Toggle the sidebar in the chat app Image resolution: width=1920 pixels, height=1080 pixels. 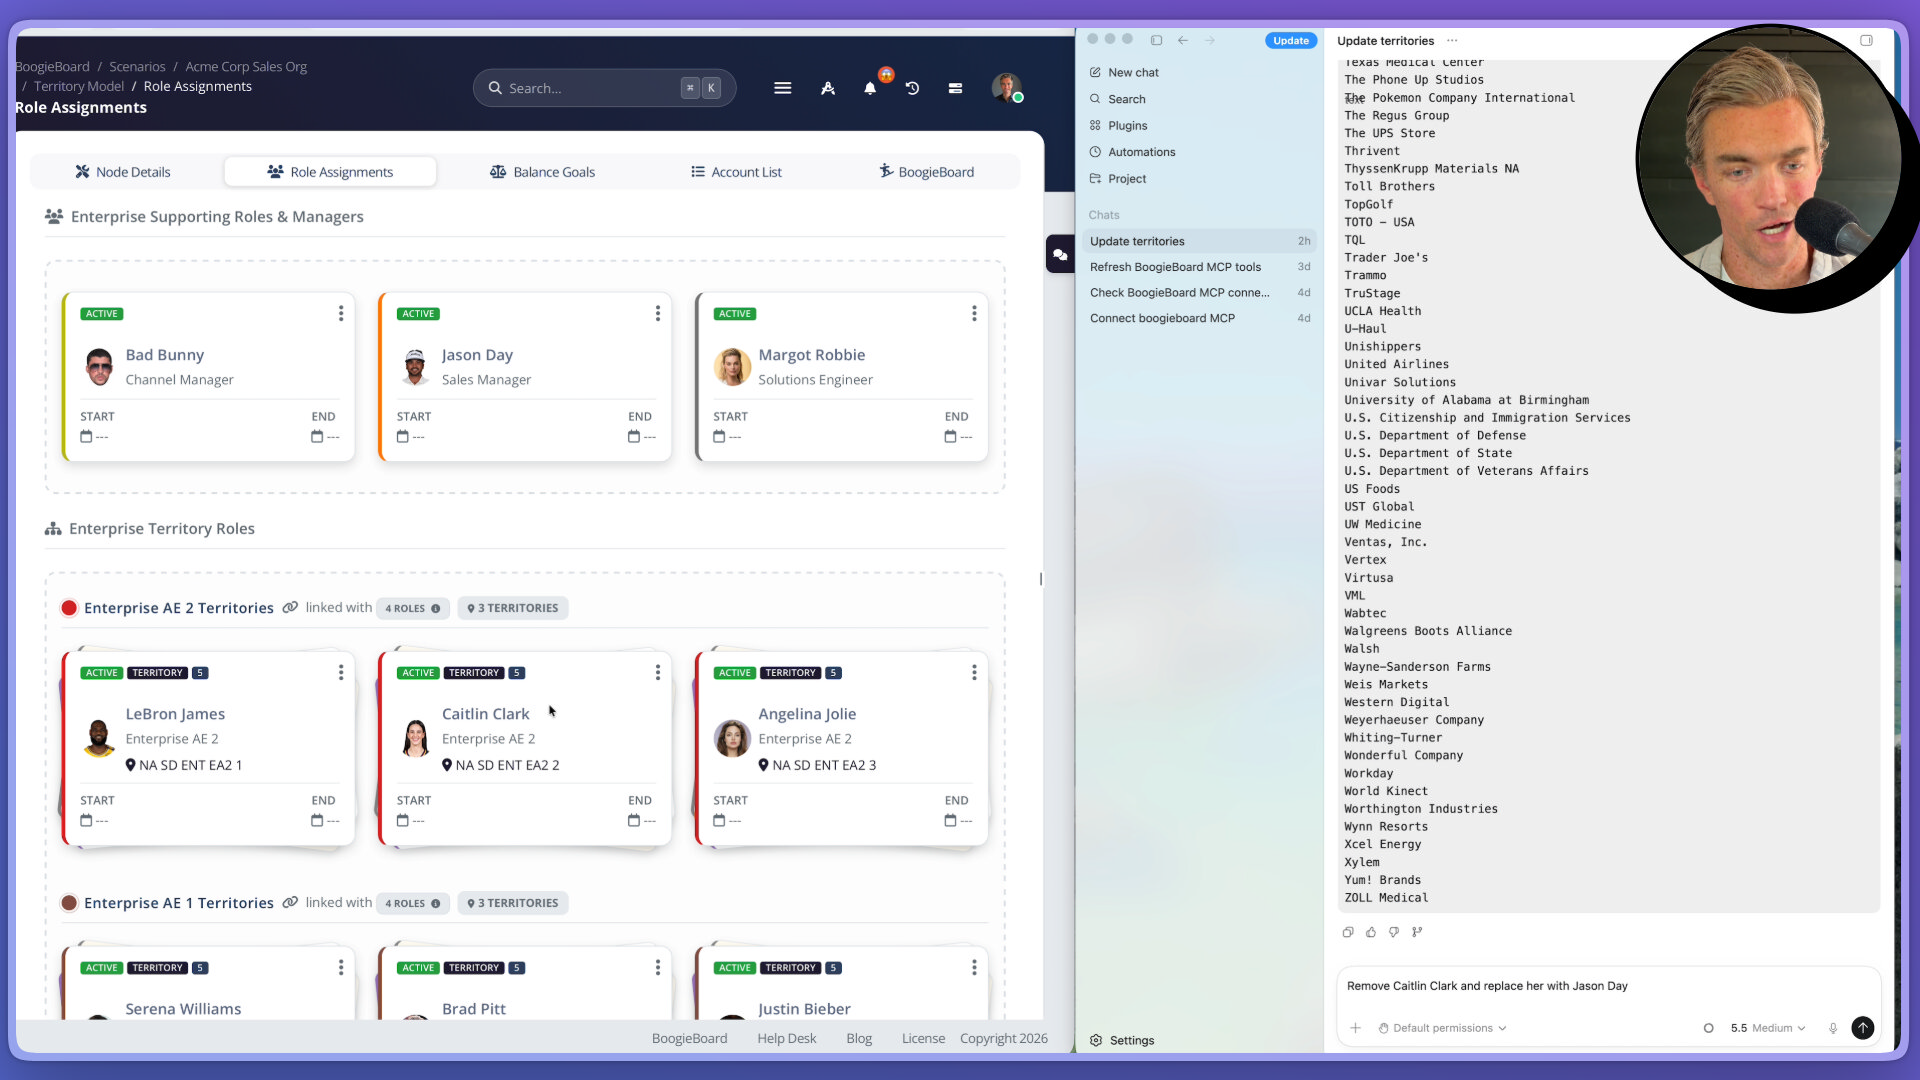1156,40
